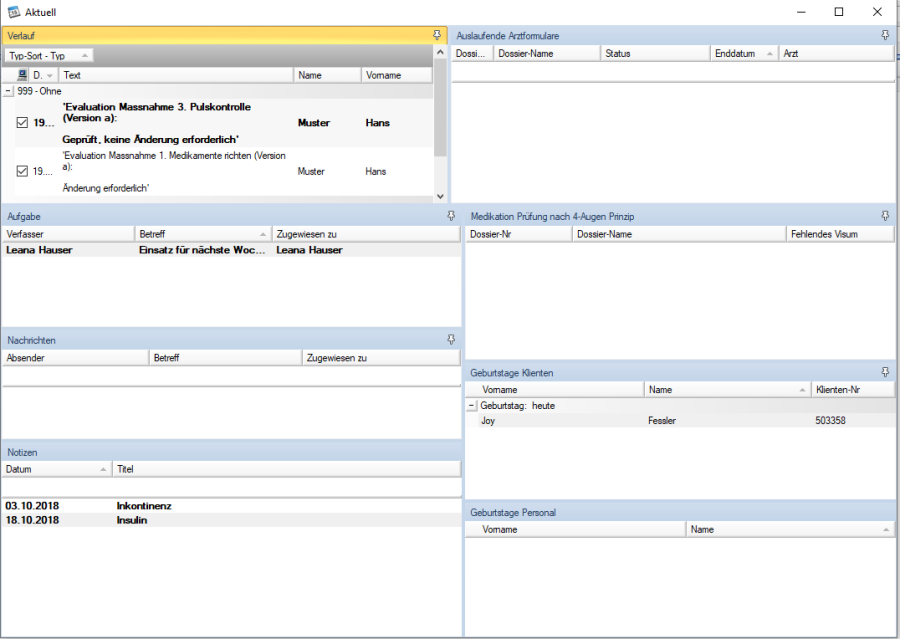The width and height of the screenshot is (900, 639).
Task: Sort Notizen by the Datum column
Action: [x=56, y=468]
